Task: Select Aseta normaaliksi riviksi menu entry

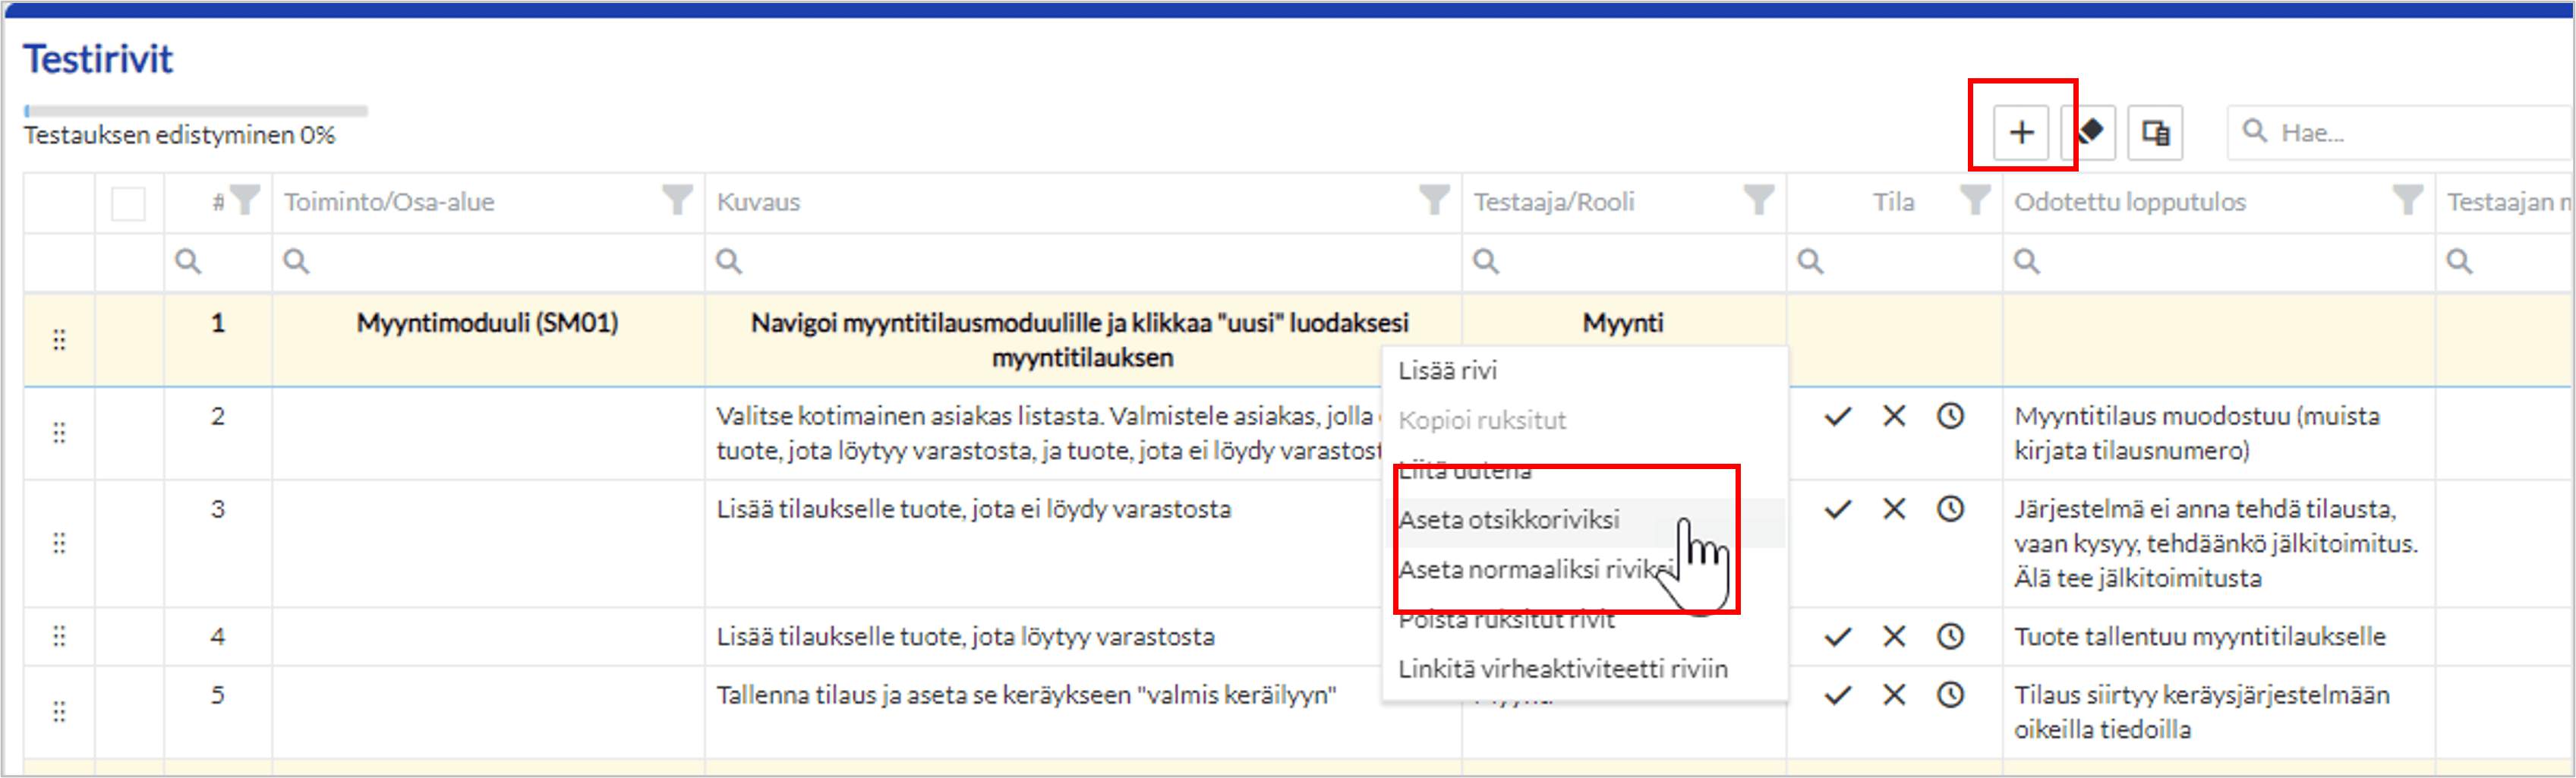Action: tap(1585, 570)
